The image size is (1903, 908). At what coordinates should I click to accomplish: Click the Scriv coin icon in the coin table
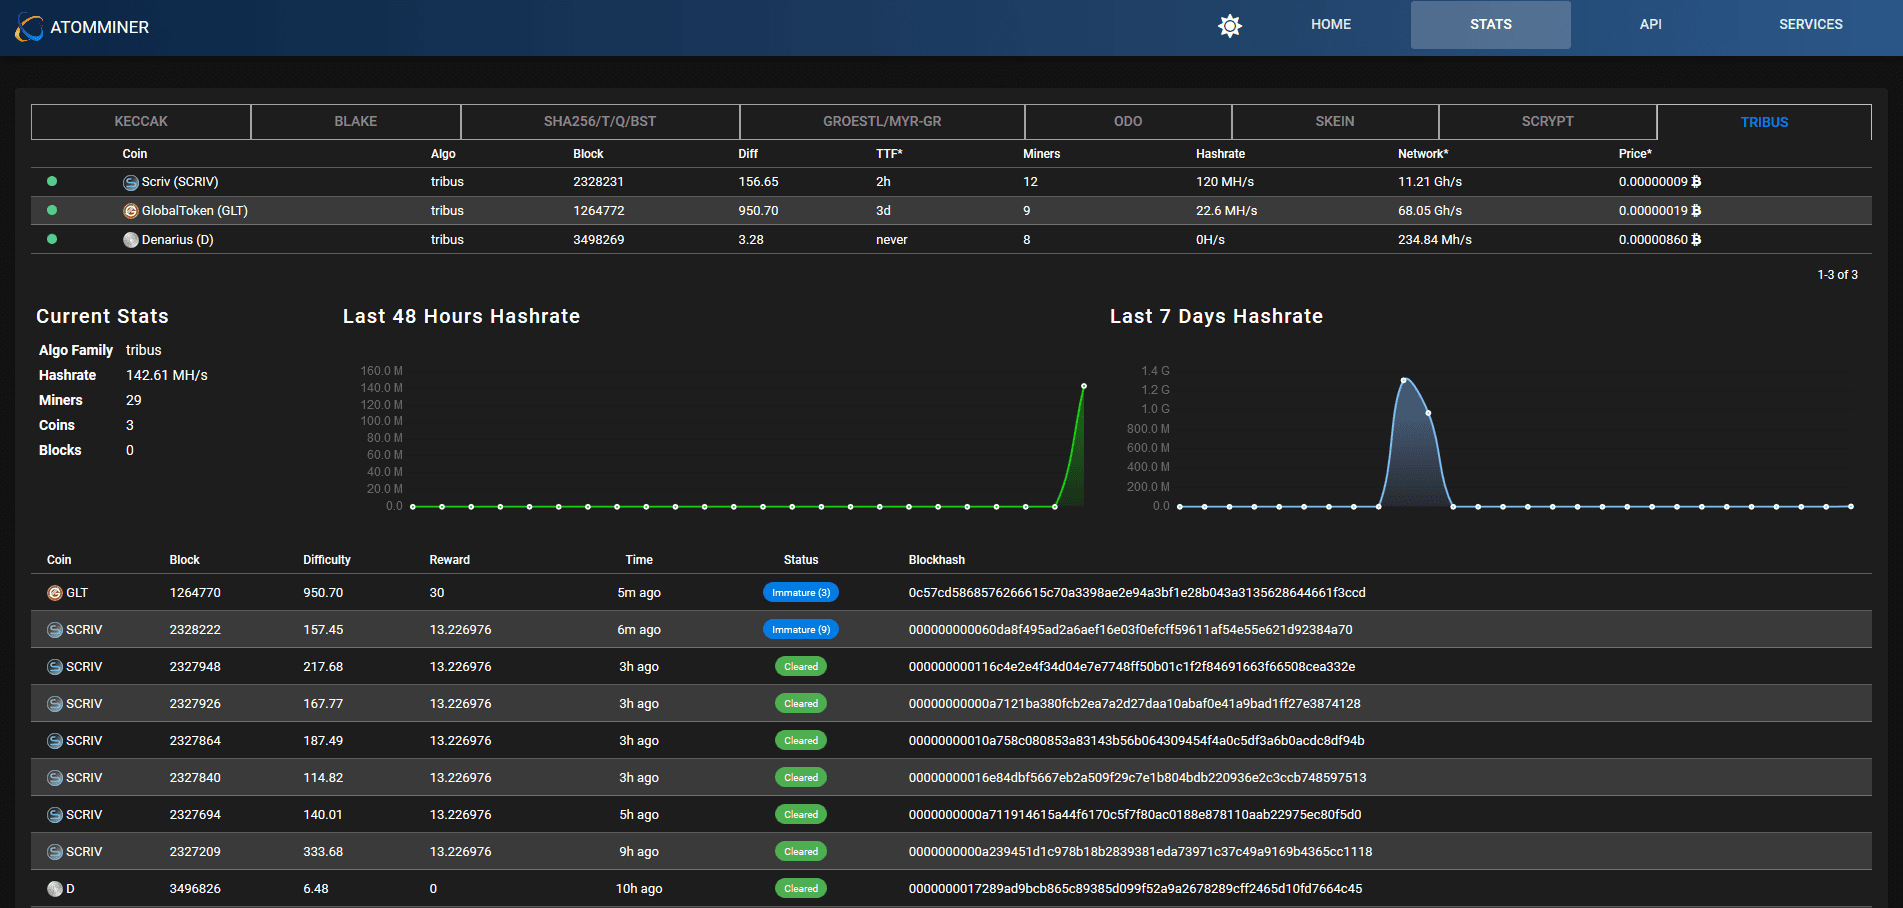point(131,183)
